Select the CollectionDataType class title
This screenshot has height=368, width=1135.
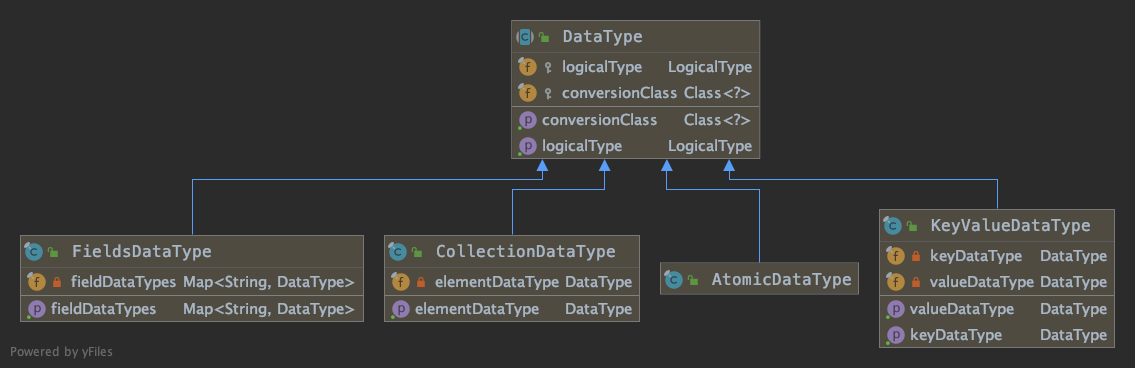click(526, 251)
